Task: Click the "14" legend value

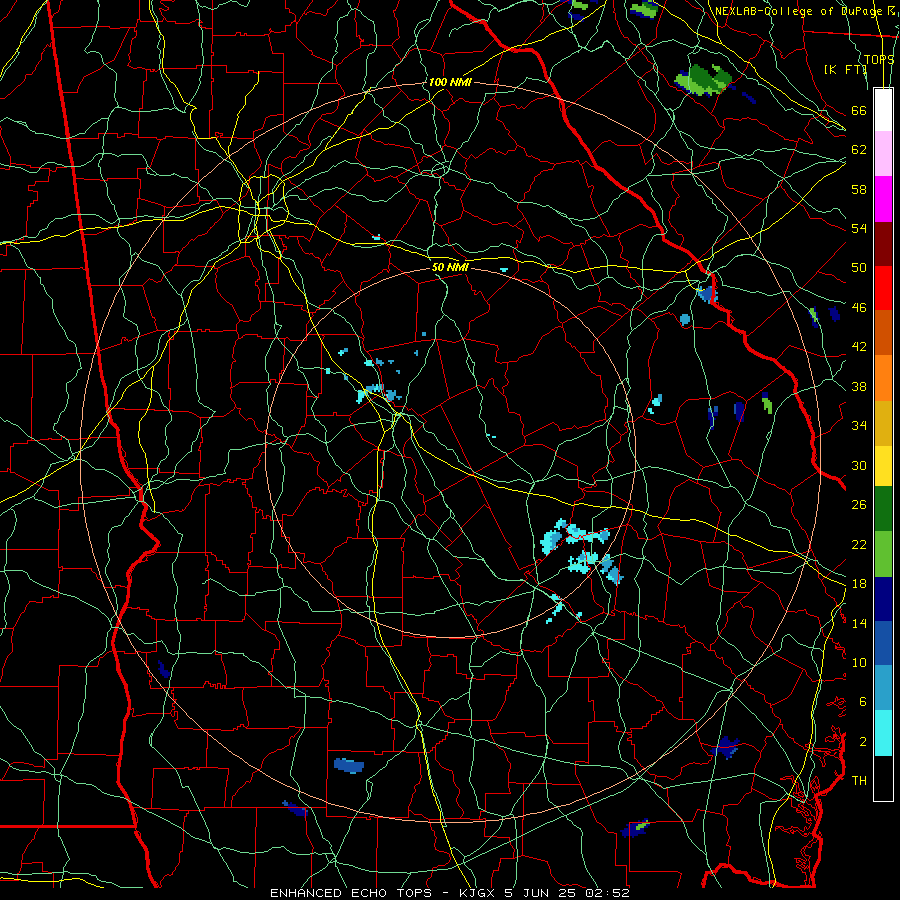Action: (859, 623)
